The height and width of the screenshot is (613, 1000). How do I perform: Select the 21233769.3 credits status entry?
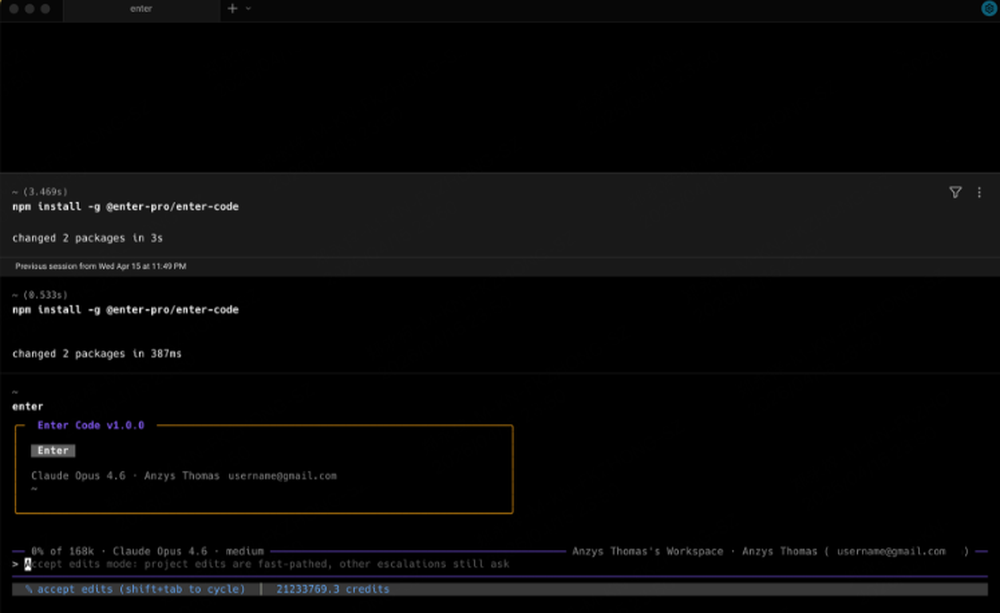[x=332, y=589]
